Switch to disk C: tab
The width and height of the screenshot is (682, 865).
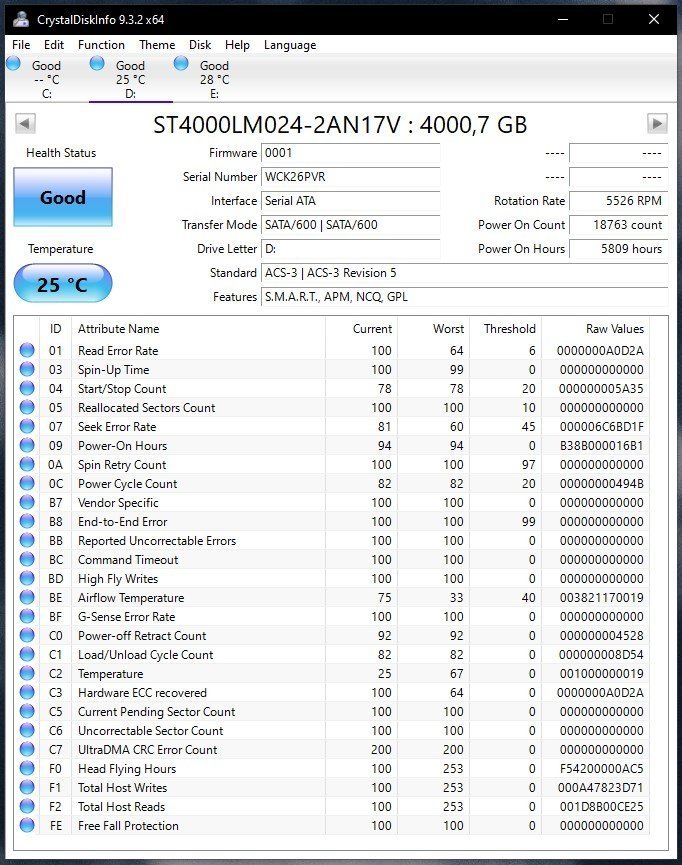(47, 80)
